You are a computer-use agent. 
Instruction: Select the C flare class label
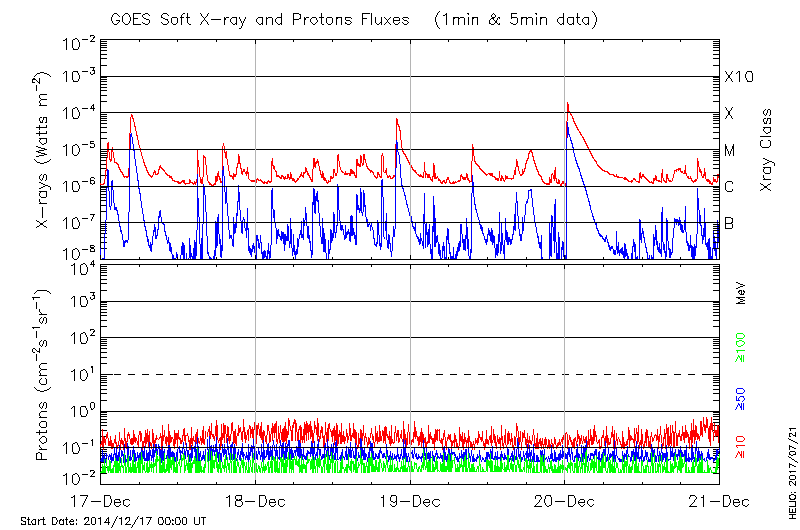click(x=729, y=187)
